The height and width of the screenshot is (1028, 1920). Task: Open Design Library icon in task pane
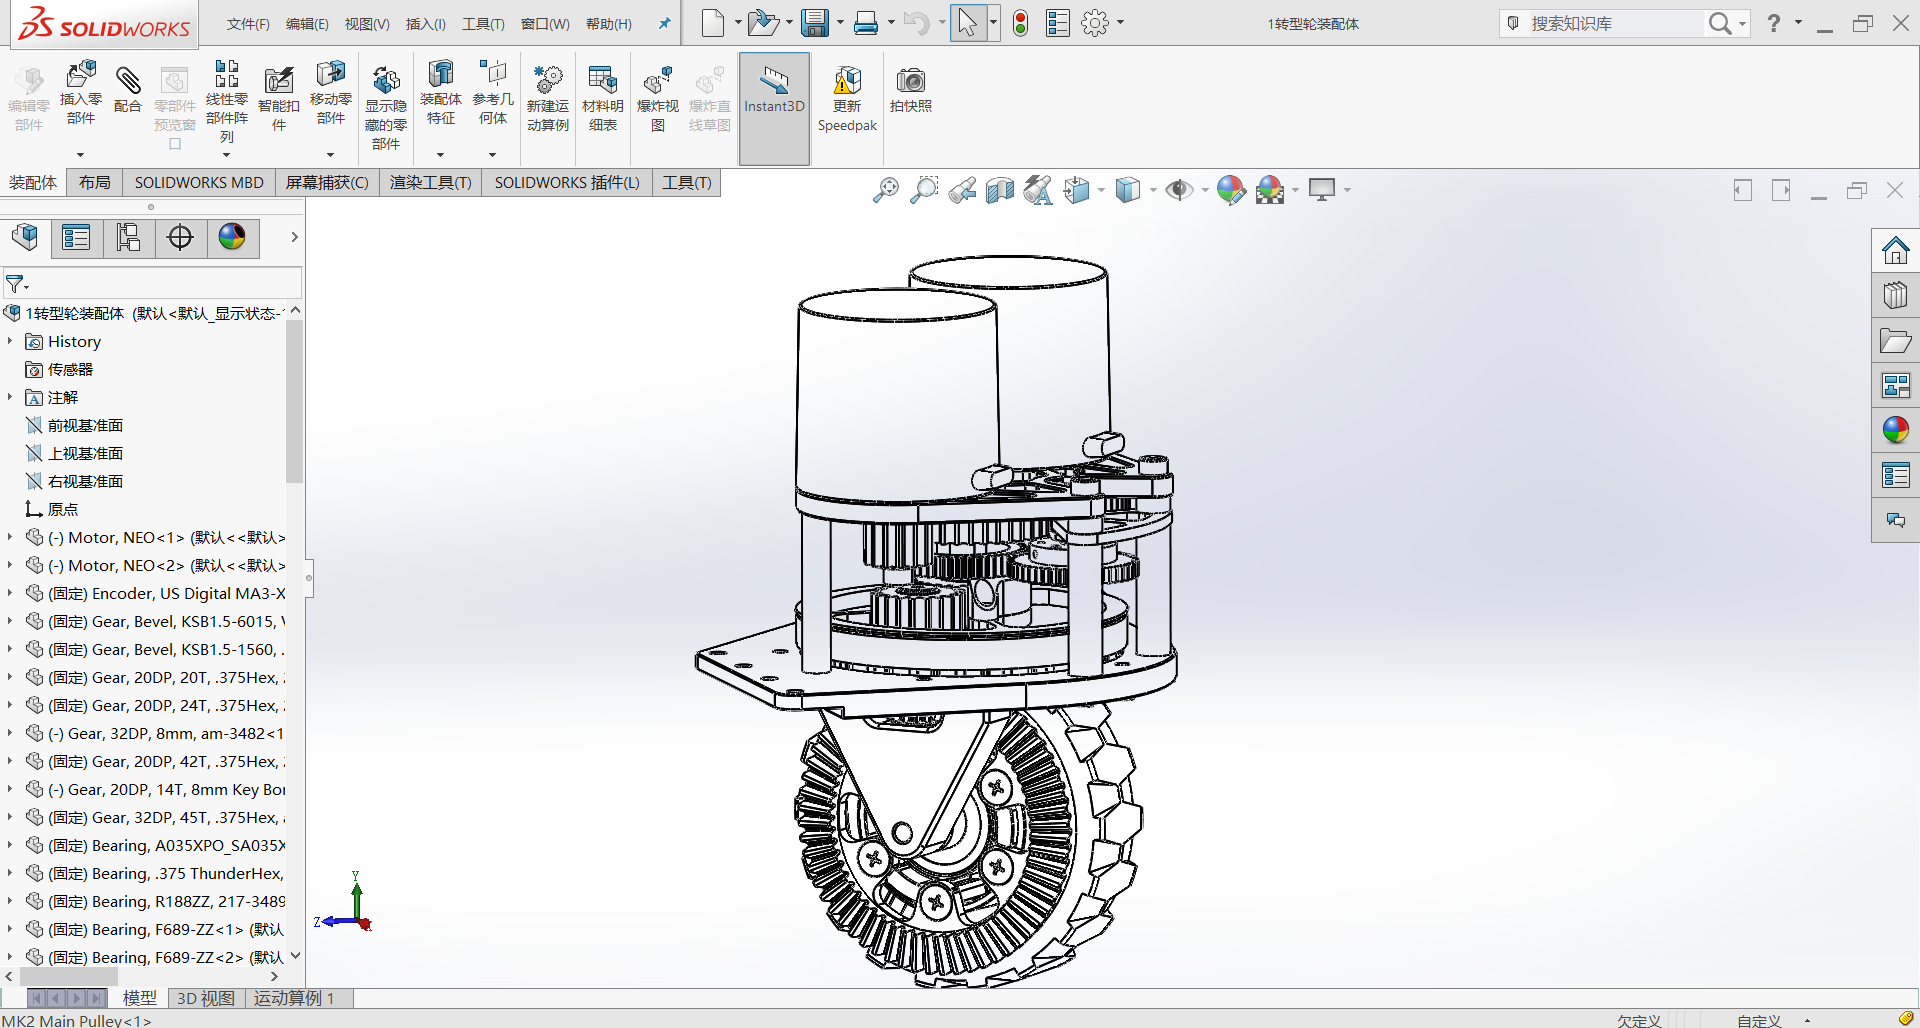point(1896,296)
